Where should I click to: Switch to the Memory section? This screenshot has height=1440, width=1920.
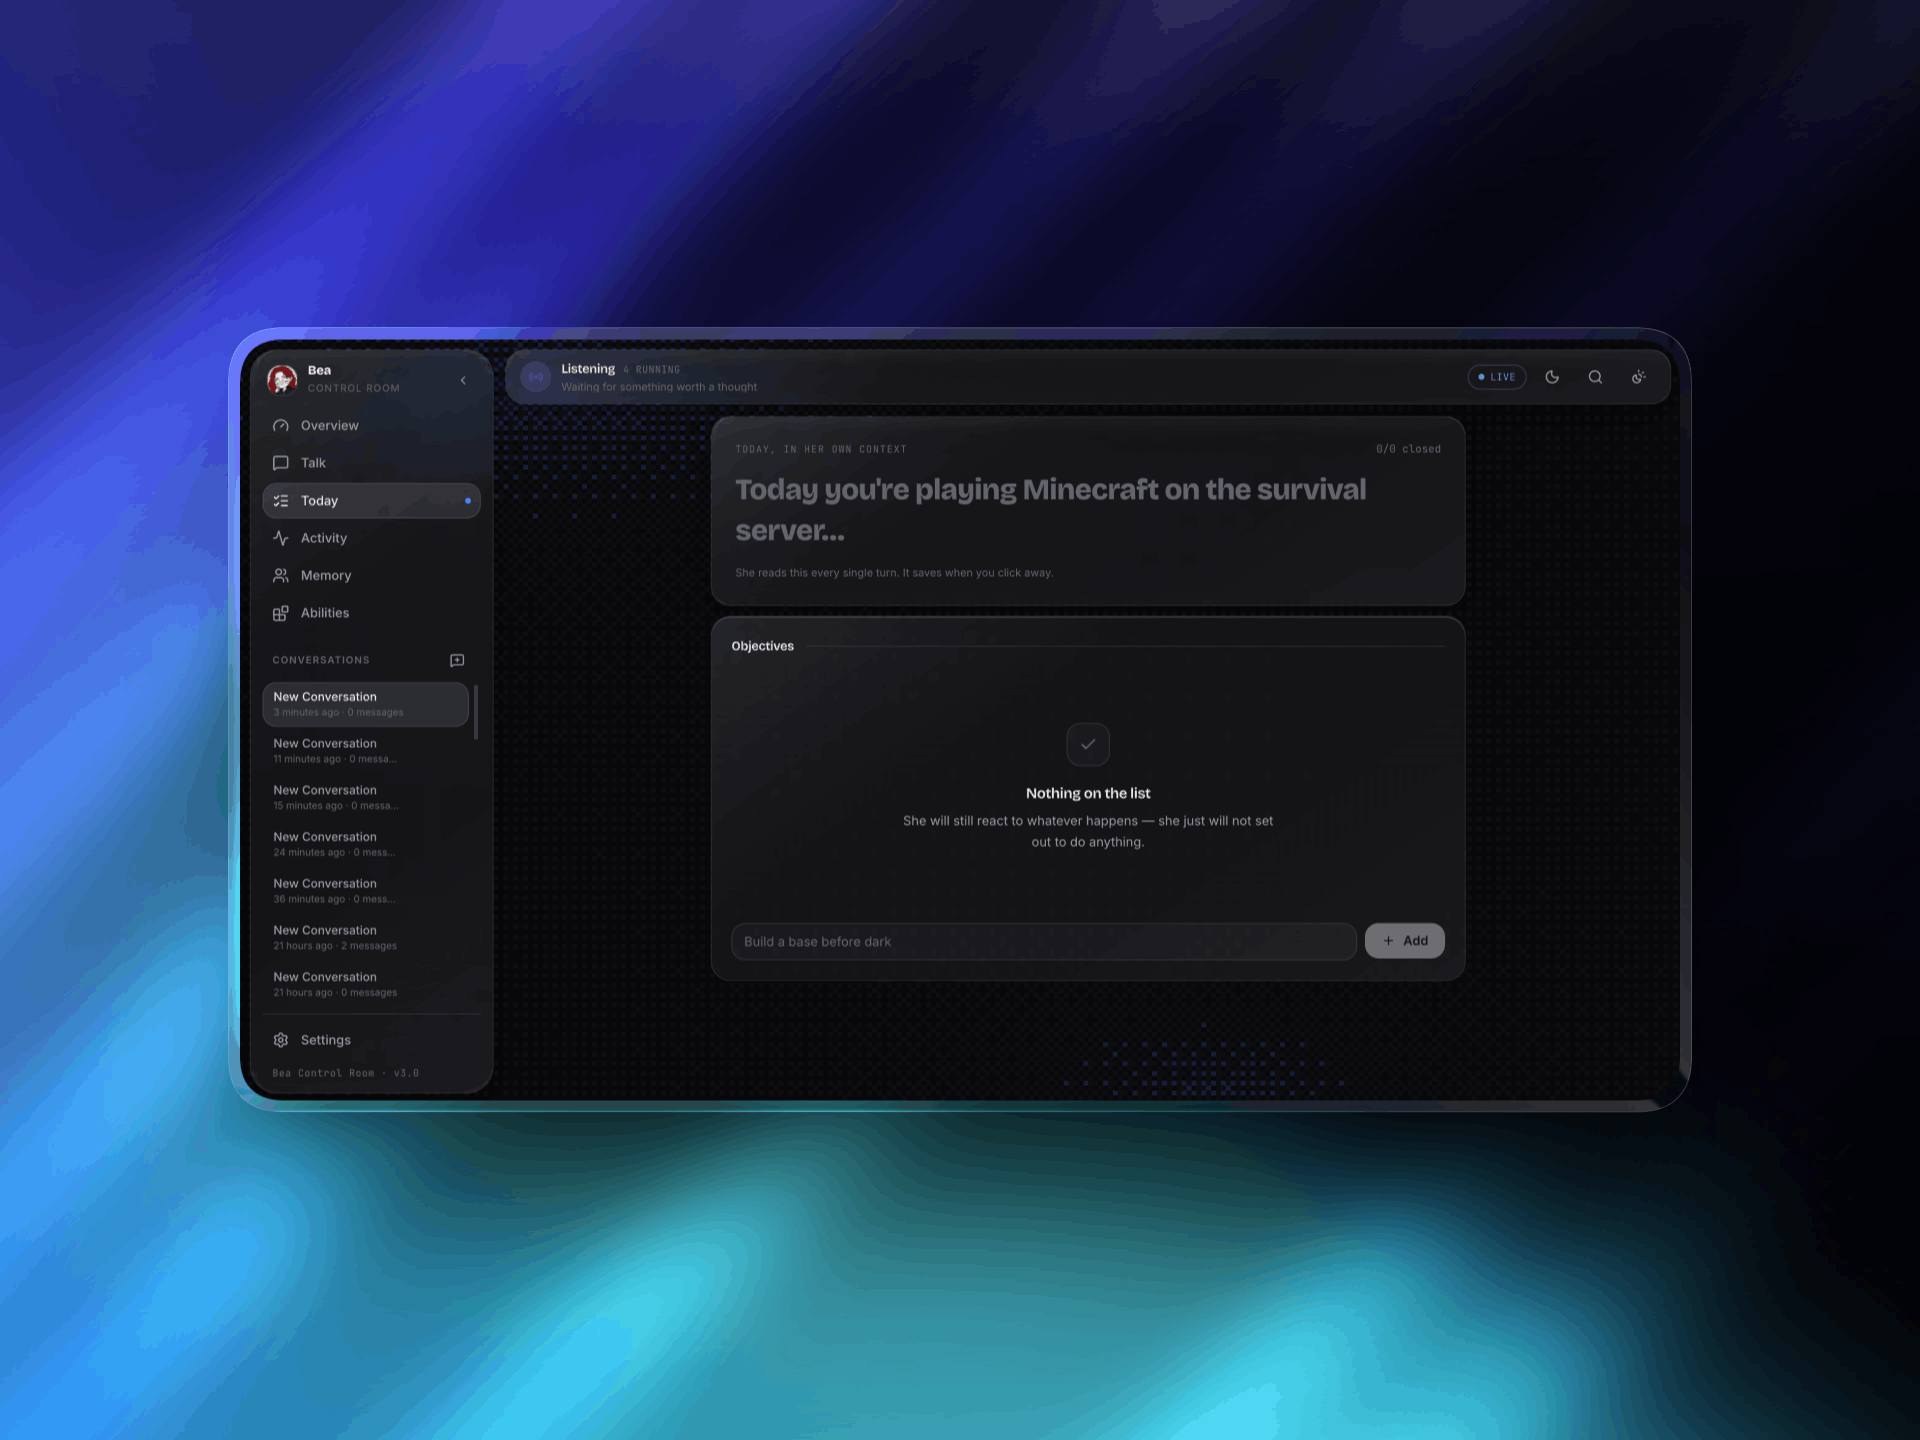(371, 576)
